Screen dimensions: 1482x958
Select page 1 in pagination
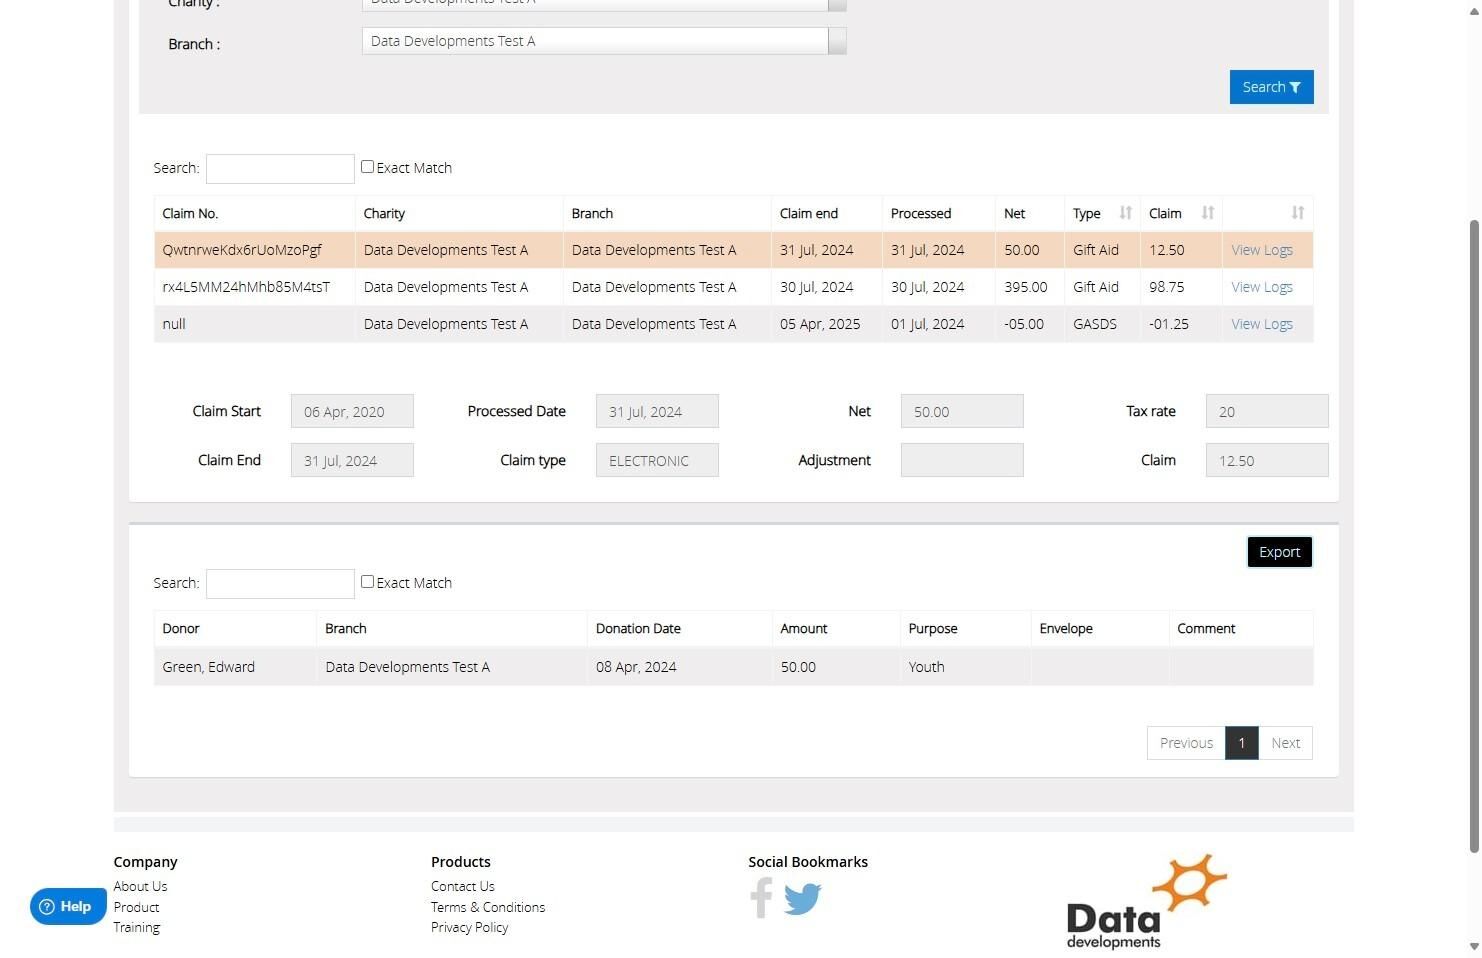tap(1241, 743)
